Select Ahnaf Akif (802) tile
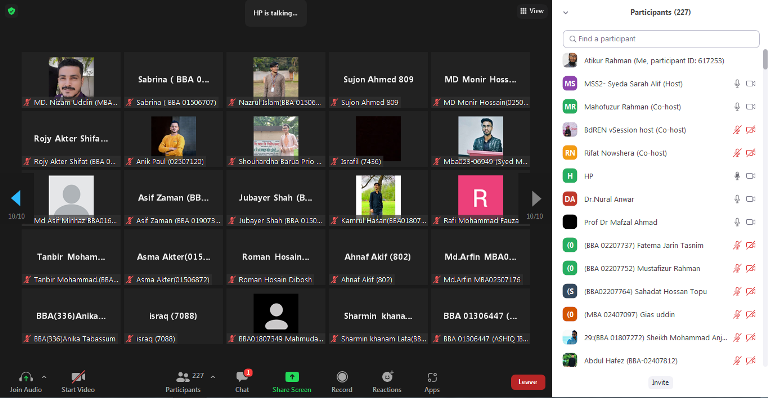 (x=378, y=257)
